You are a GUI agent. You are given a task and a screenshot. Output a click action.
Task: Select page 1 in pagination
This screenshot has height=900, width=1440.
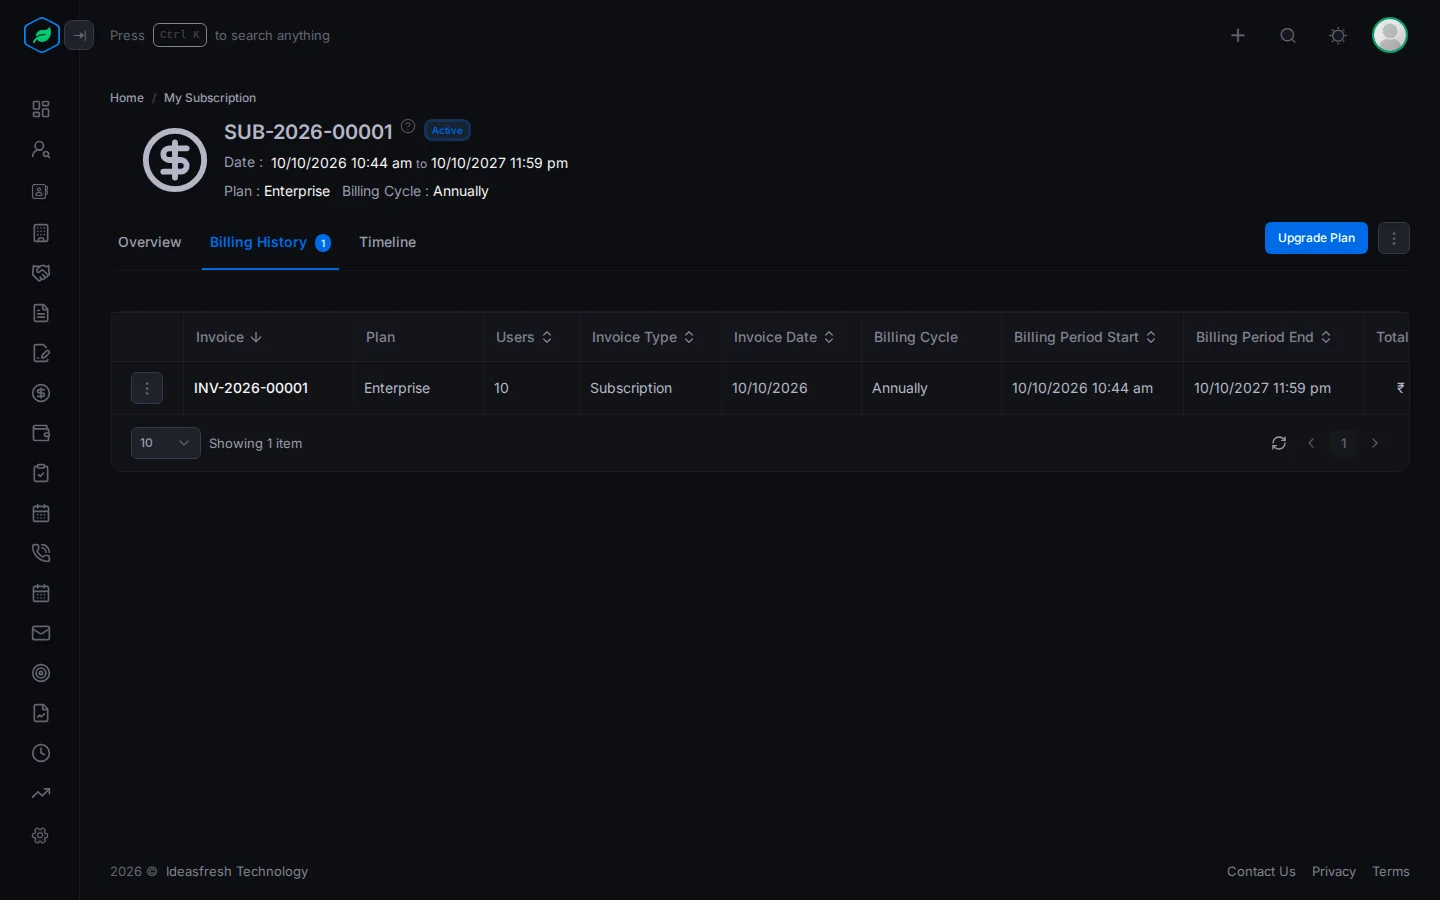click(1344, 443)
